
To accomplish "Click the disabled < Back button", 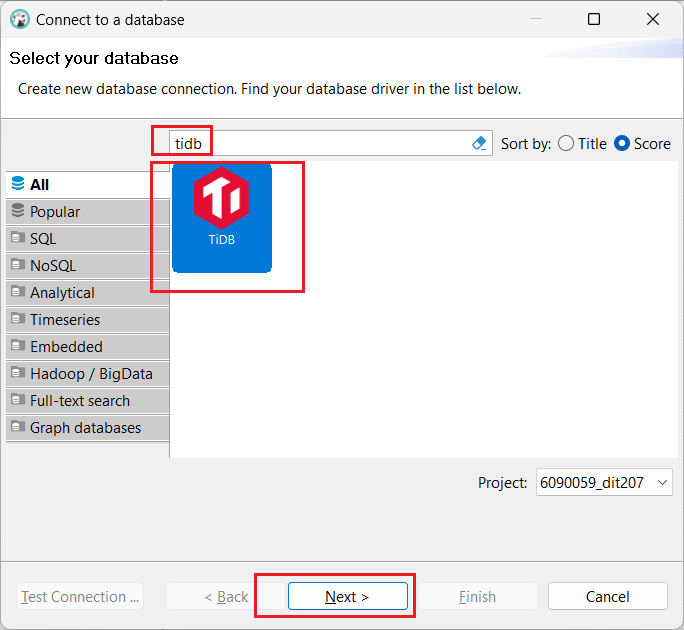I will coord(226,596).
